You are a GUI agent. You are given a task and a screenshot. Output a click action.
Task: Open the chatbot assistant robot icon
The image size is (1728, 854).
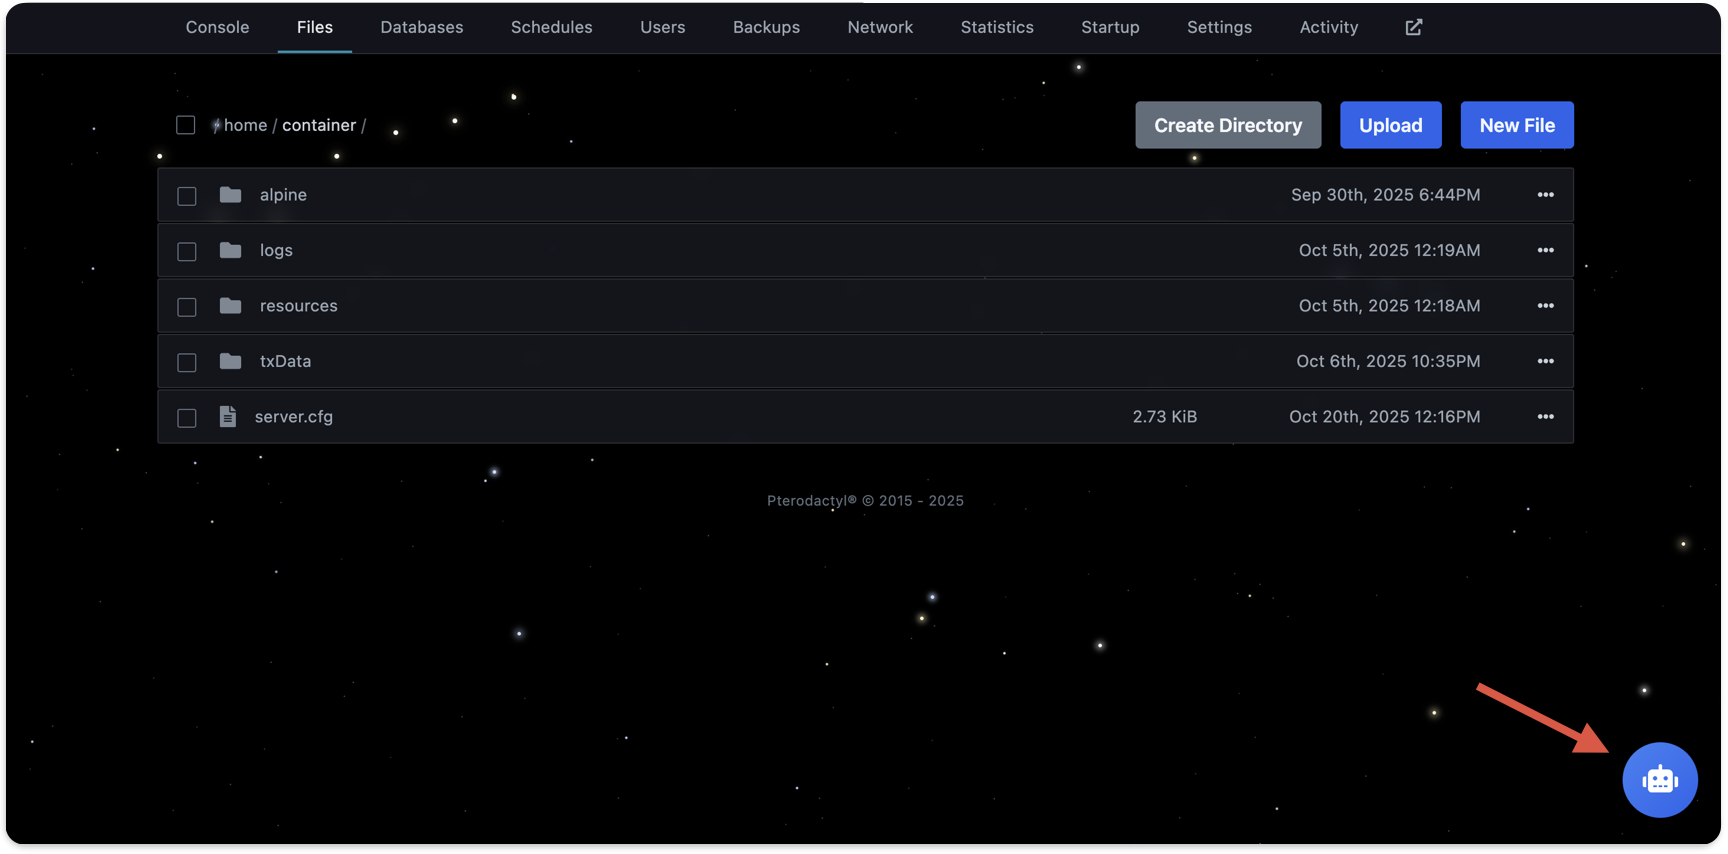(x=1659, y=780)
